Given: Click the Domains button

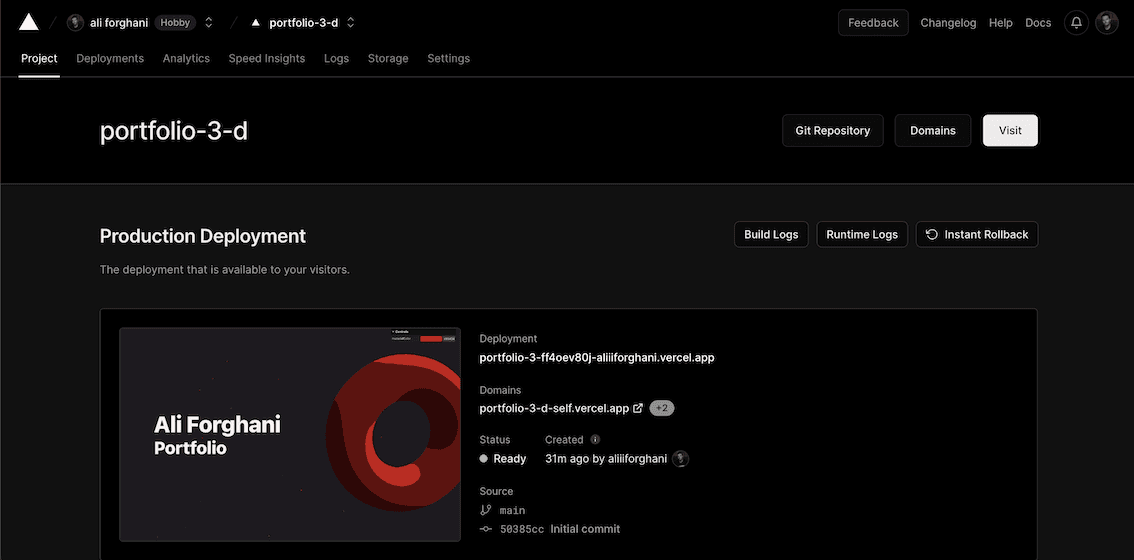Looking at the screenshot, I should [932, 130].
